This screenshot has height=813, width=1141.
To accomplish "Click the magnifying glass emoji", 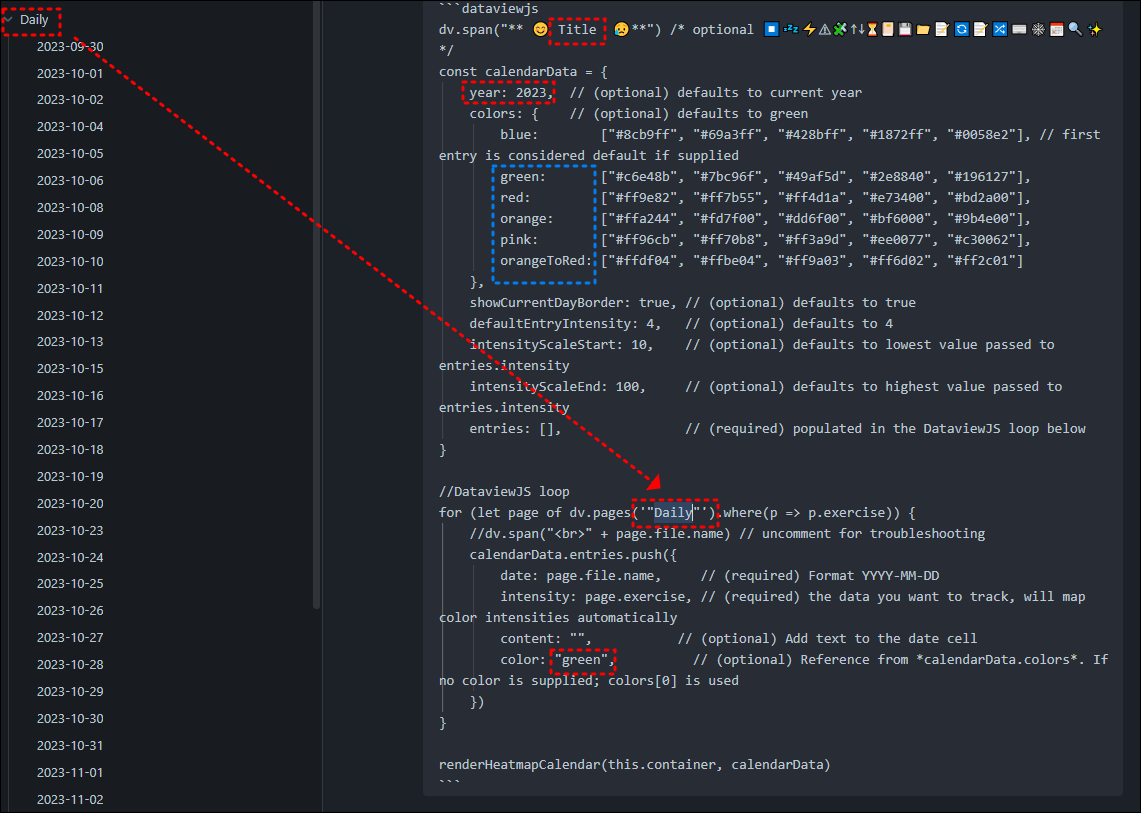I will (1075, 29).
